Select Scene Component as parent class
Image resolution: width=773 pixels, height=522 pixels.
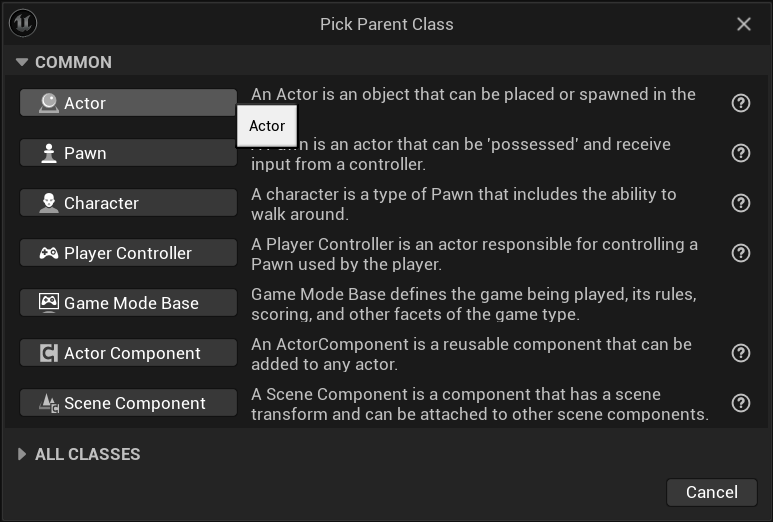coord(128,403)
